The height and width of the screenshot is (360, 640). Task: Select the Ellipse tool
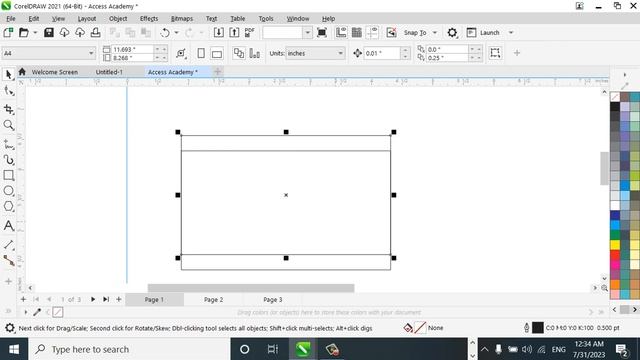coord(9,191)
